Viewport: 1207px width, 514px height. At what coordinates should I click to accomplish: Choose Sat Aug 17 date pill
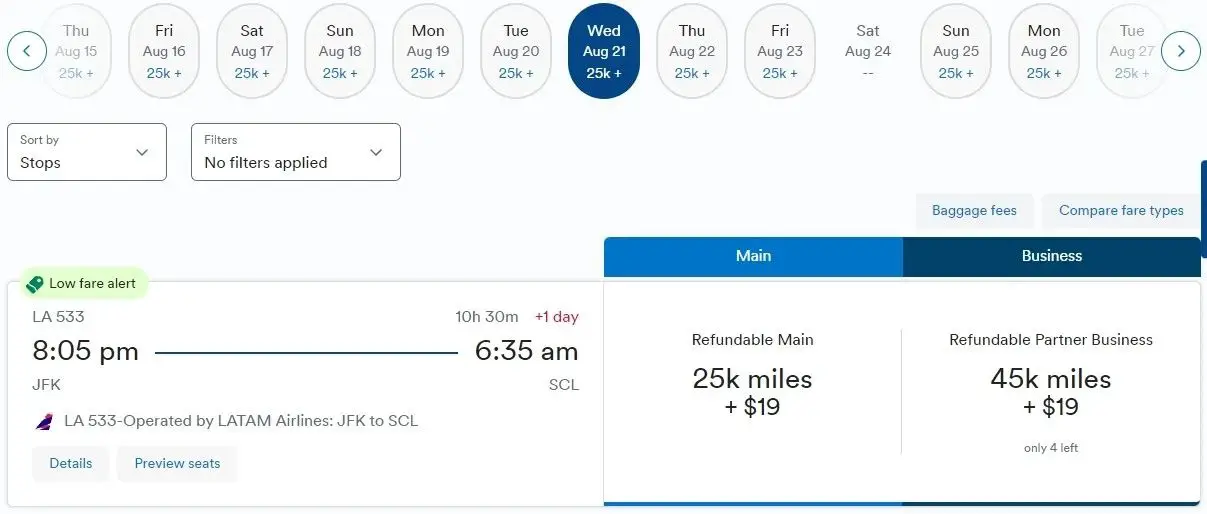tap(252, 51)
